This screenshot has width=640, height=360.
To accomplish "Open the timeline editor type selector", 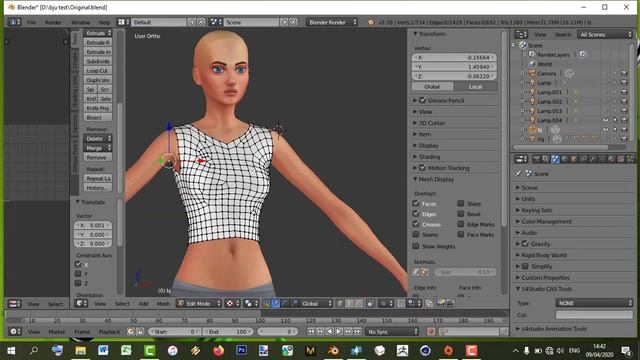I will pyautogui.click(x=15, y=331).
